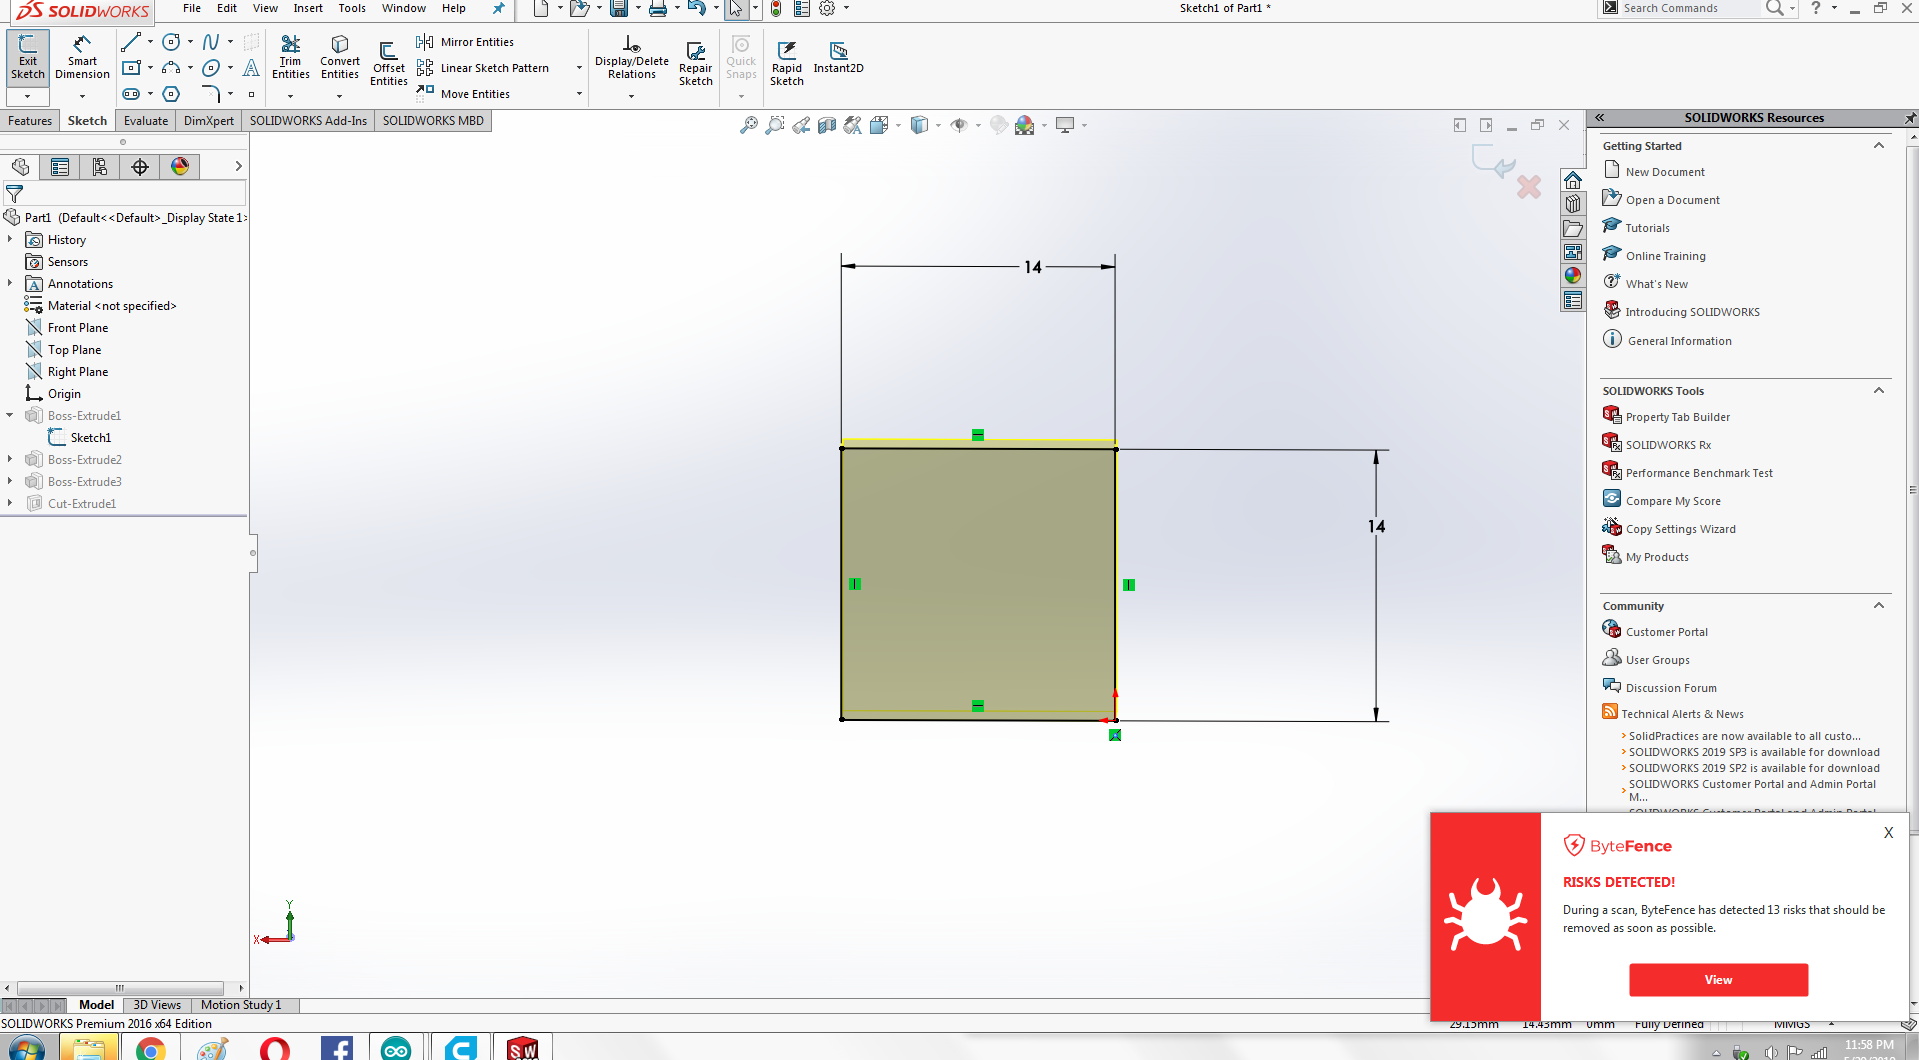Image resolution: width=1919 pixels, height=1060 pixels.
Task: Click Convert Entities tool
Action: 340,57
